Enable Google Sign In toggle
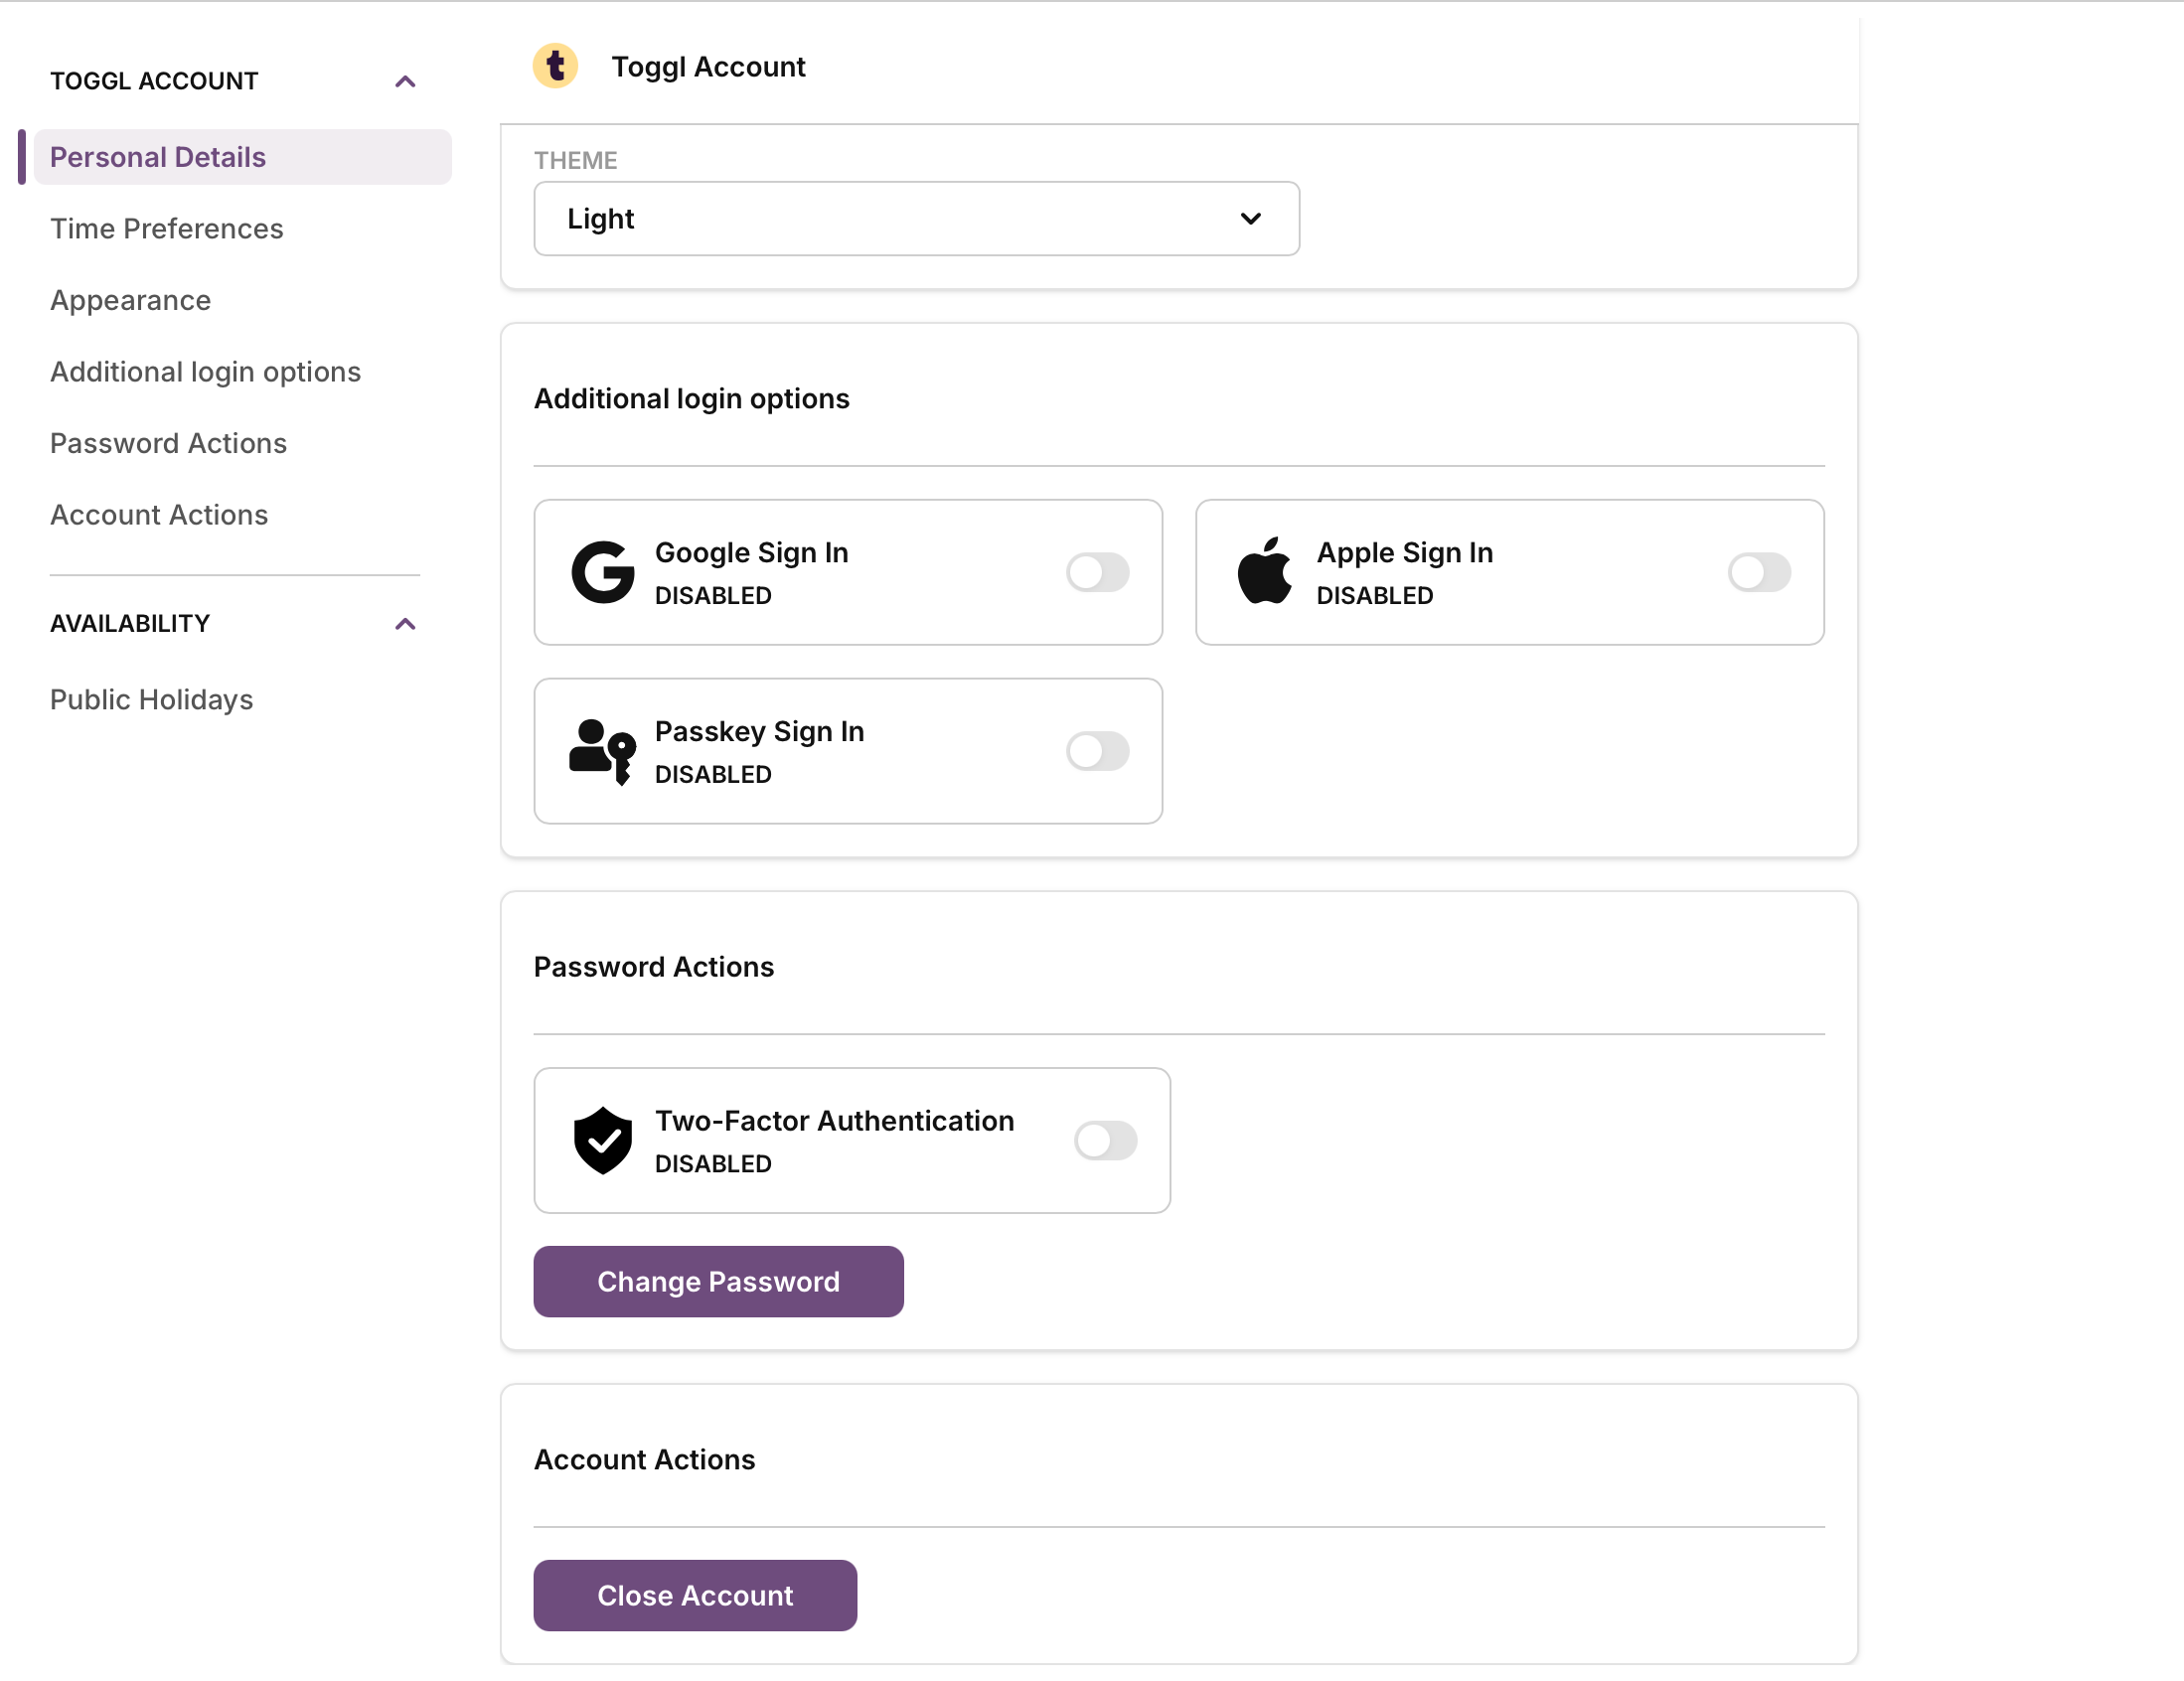This screenshot has width=2184, height=1681. (1097, 572)
